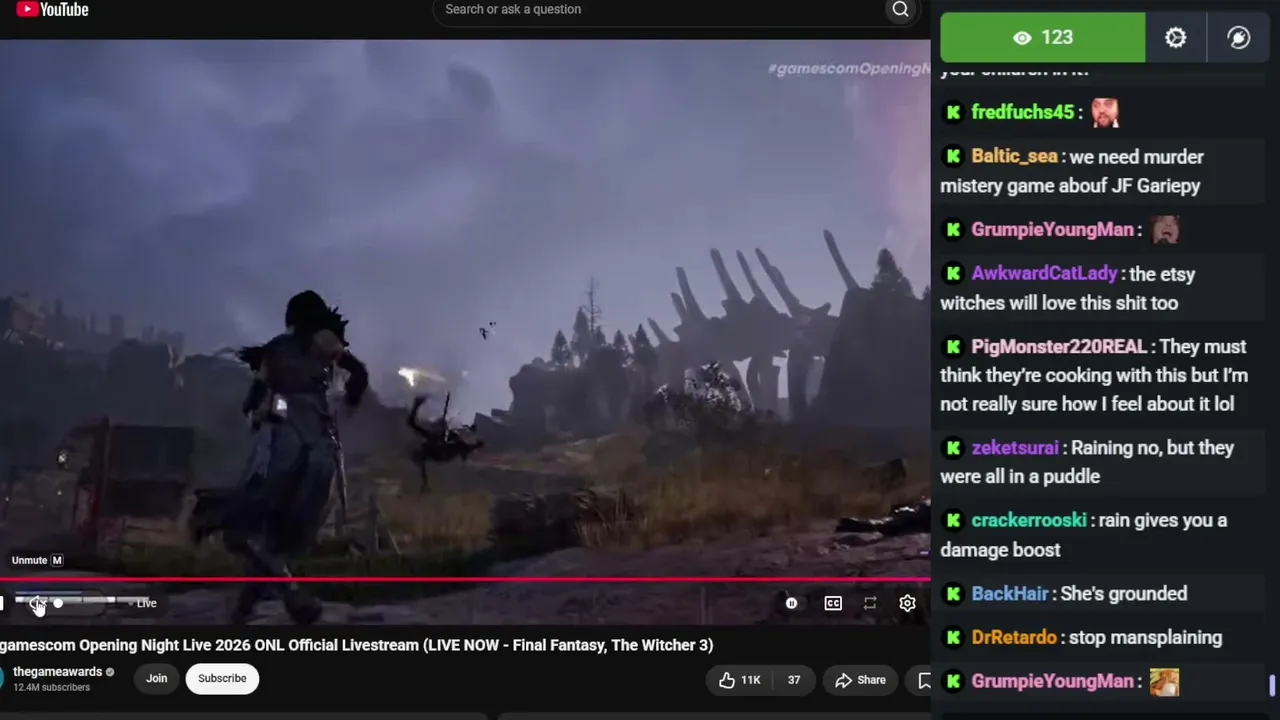
Task: Click username AwkwardCatLady in chat
Action: coord(1044,273)
